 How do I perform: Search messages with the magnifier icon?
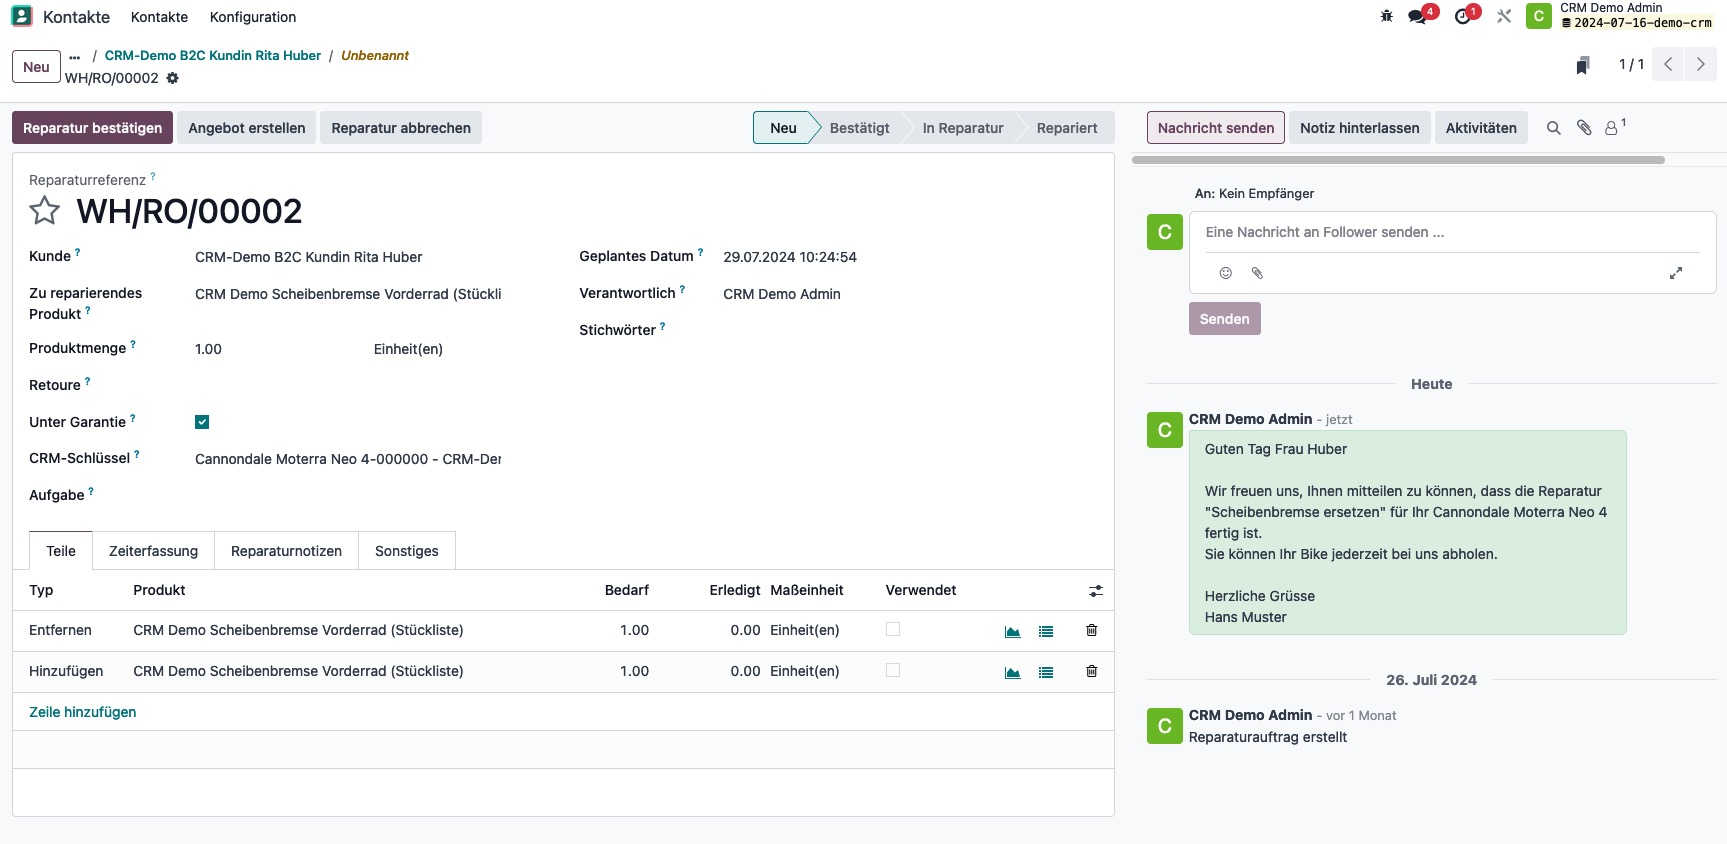point(1553,128)
